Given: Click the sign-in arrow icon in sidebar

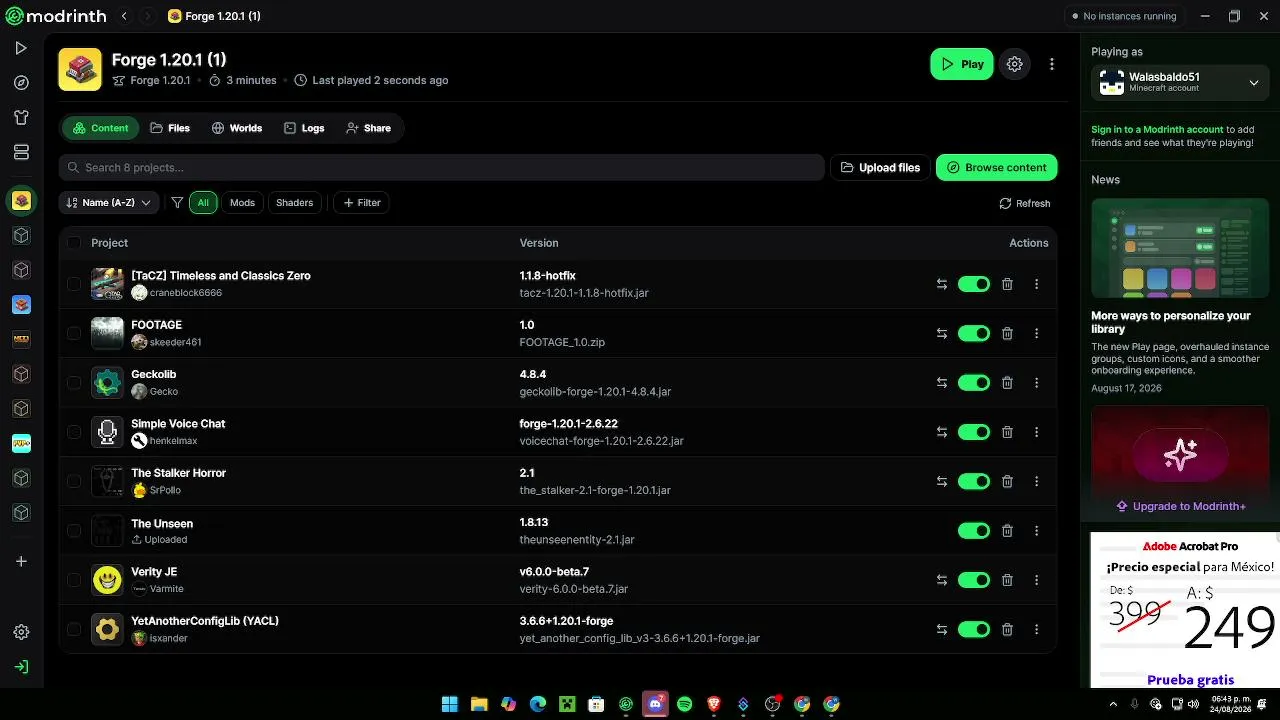Looking at the screenshot, I should [x=21, y=667].
